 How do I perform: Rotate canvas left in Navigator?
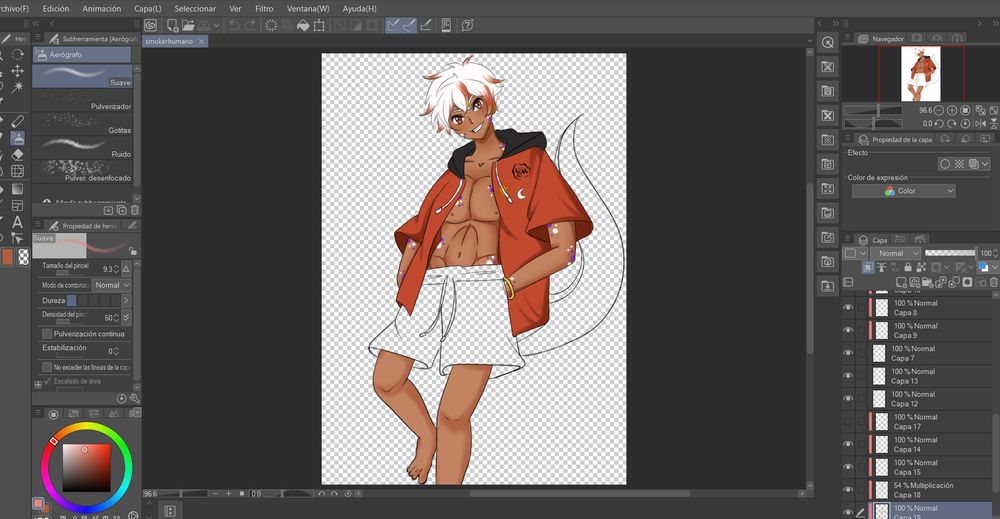(x=939, y=123)
